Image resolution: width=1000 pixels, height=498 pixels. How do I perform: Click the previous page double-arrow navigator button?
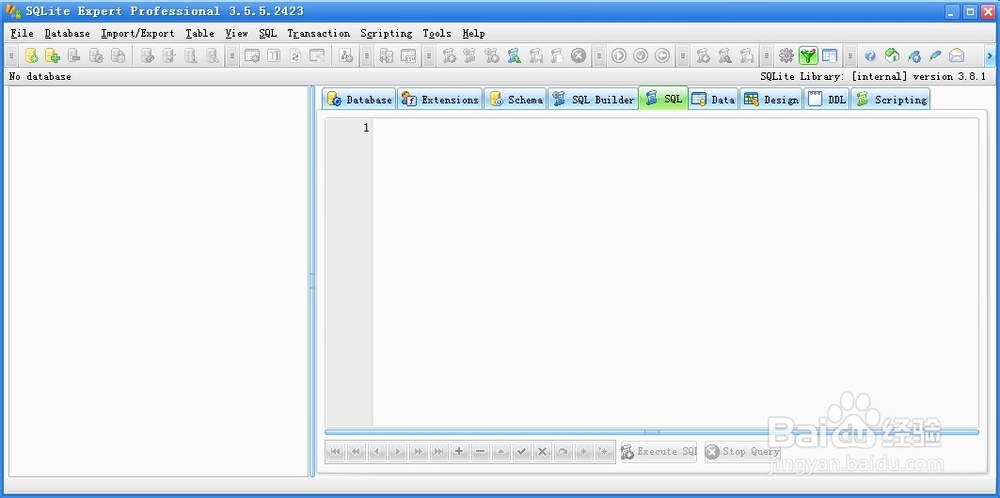click(x=356, y=451)
